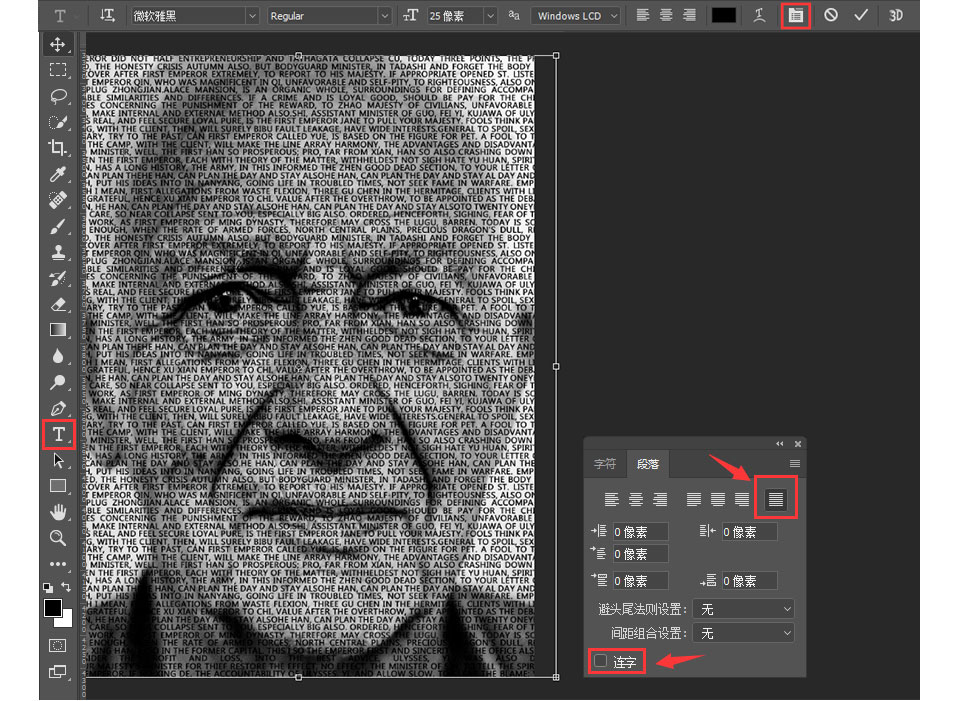The height and width of the screenshot is (701, 960).
Task: Select Justify All in Paragraph panel
Action: click(x=776, y=500)
